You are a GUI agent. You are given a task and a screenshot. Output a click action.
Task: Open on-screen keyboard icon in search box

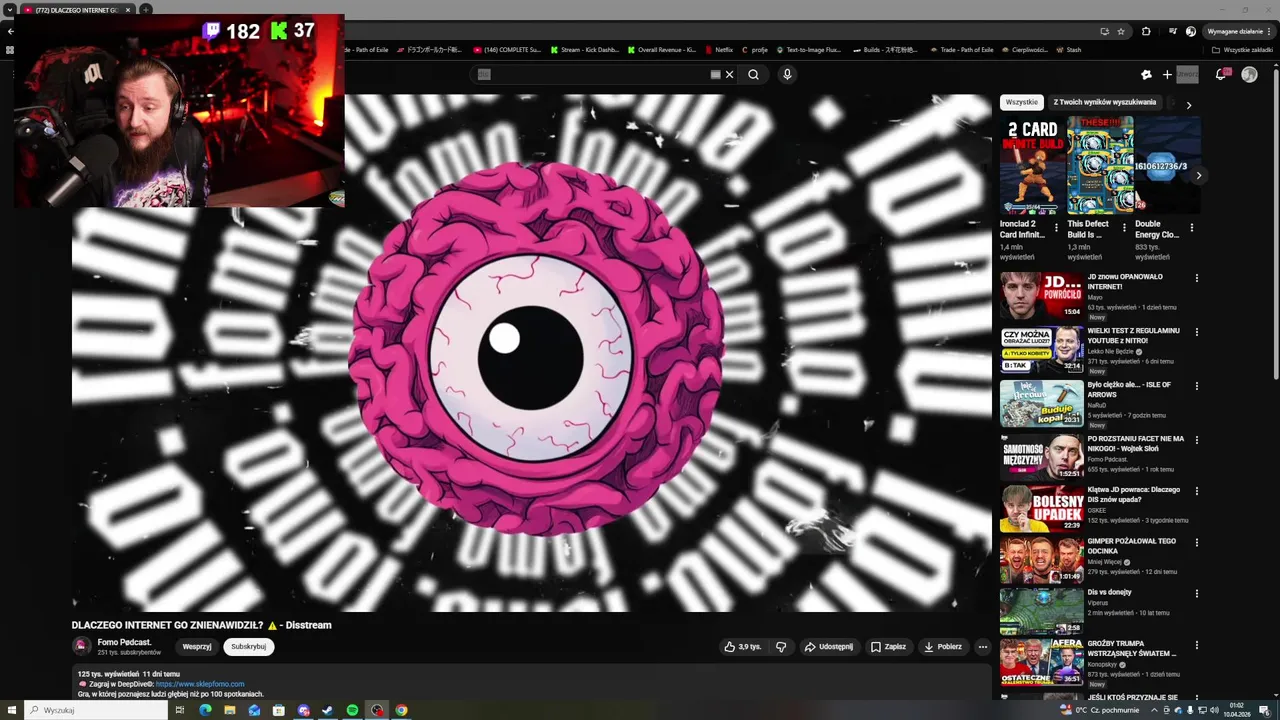(715, 74)
